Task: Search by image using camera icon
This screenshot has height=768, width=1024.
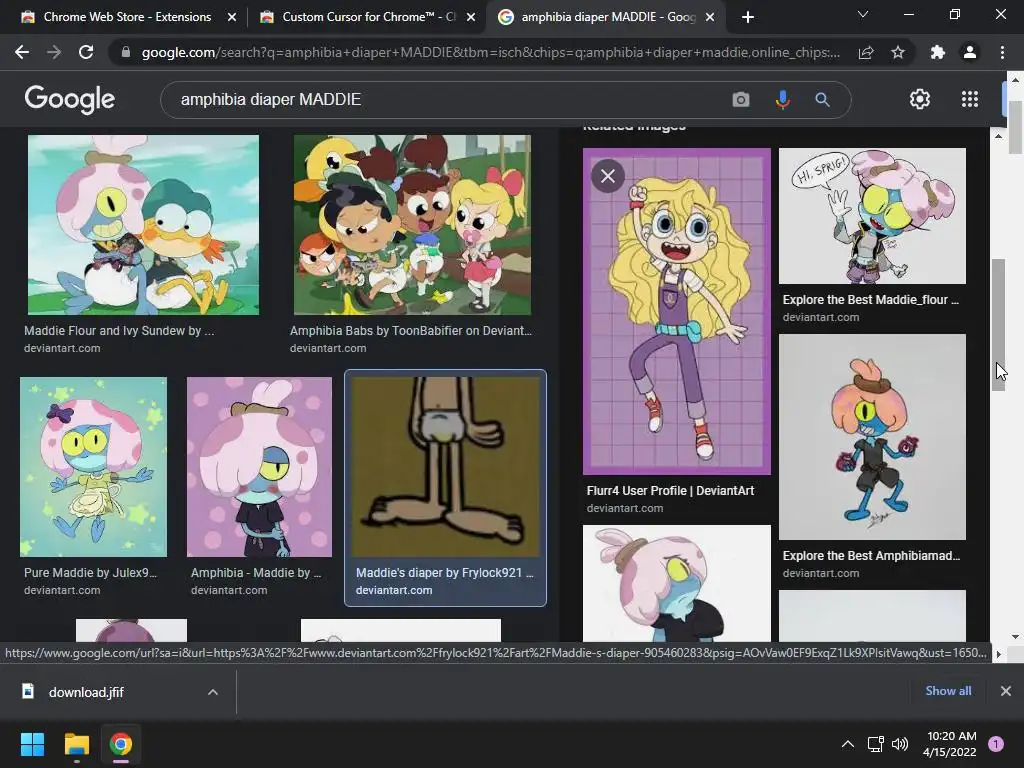Action: click(x=741, y=99)
